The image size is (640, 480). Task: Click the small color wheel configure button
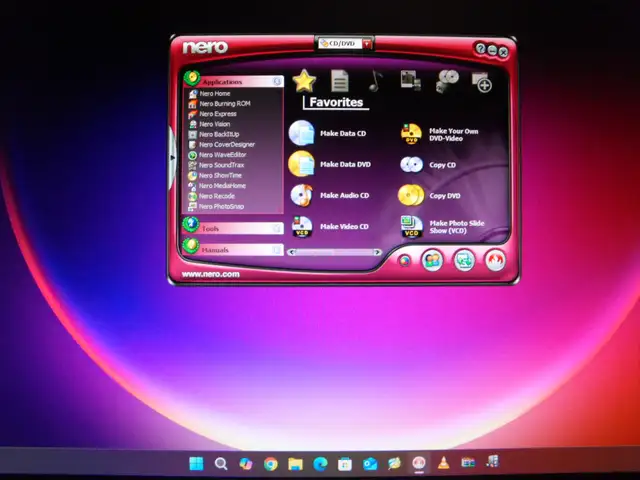(x=404, y=260)
